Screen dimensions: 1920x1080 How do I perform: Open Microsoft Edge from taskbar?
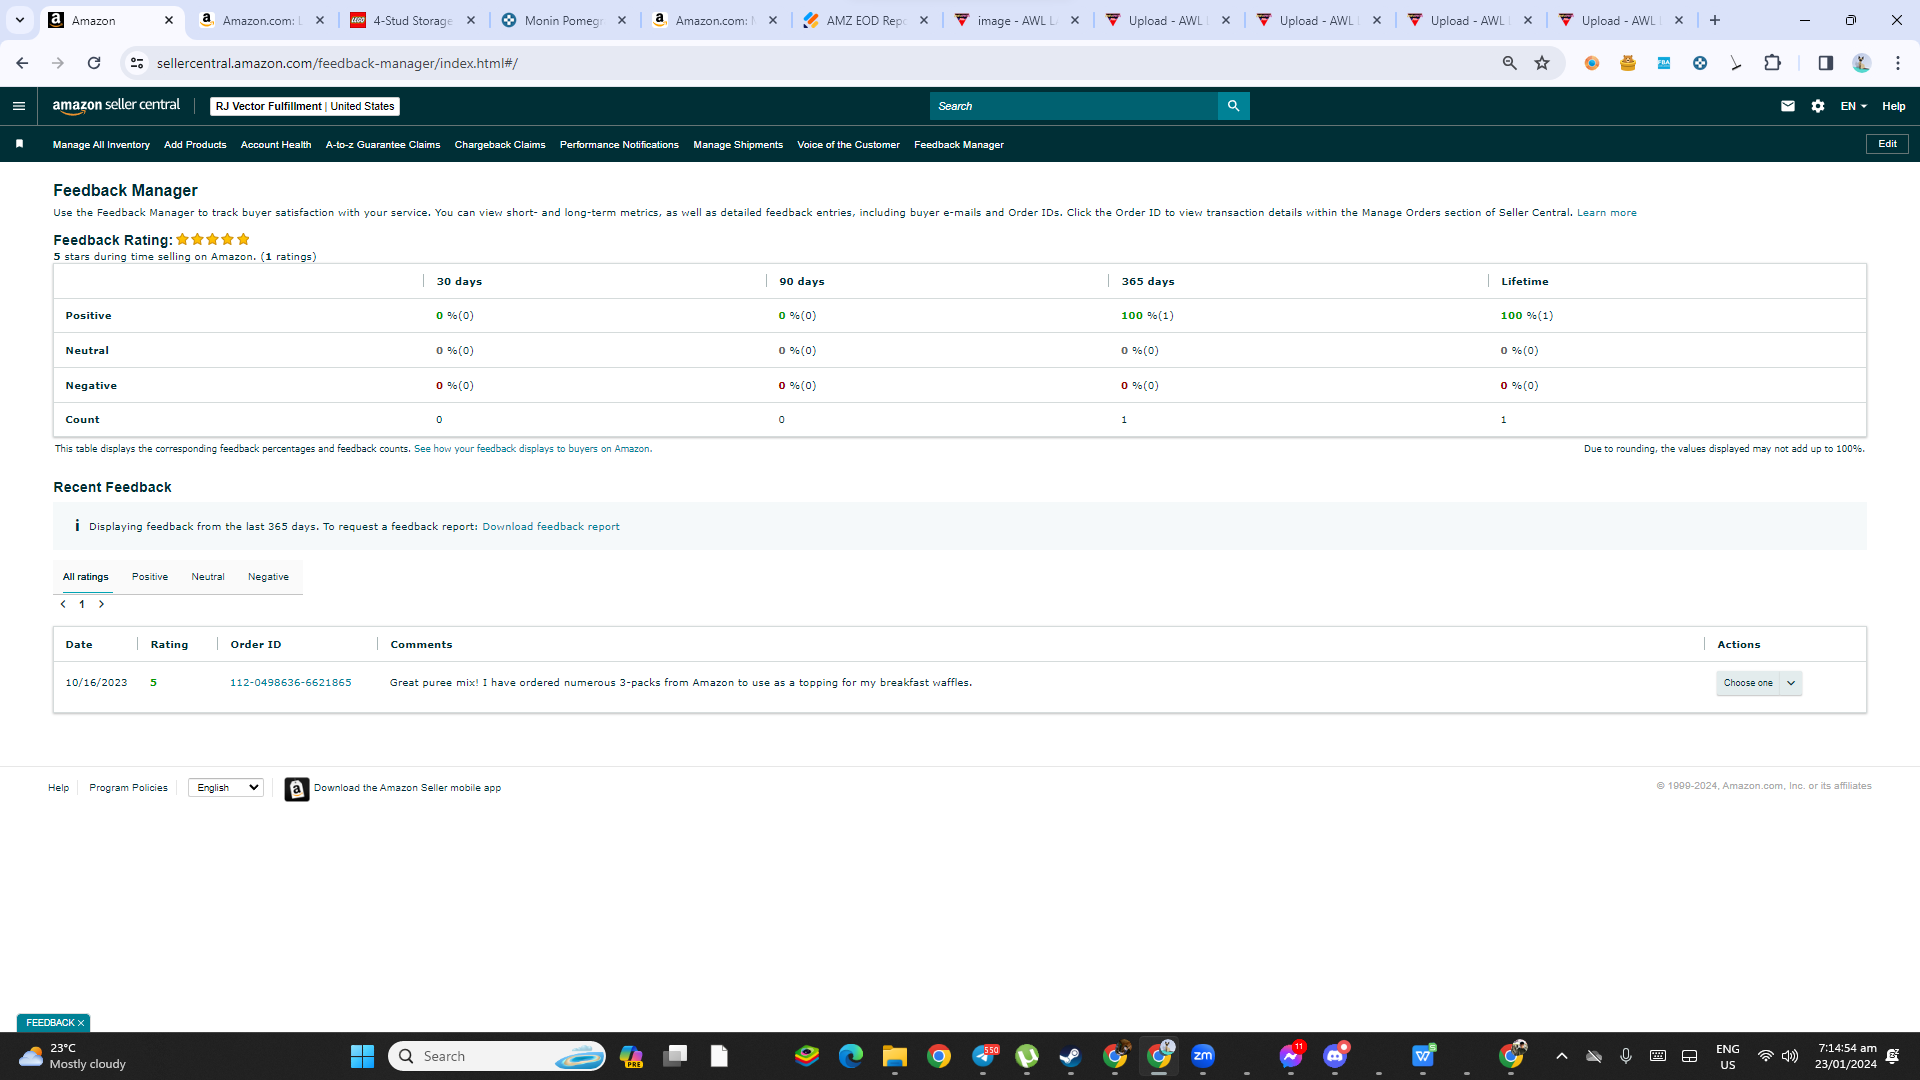[x=850, y=1056]
